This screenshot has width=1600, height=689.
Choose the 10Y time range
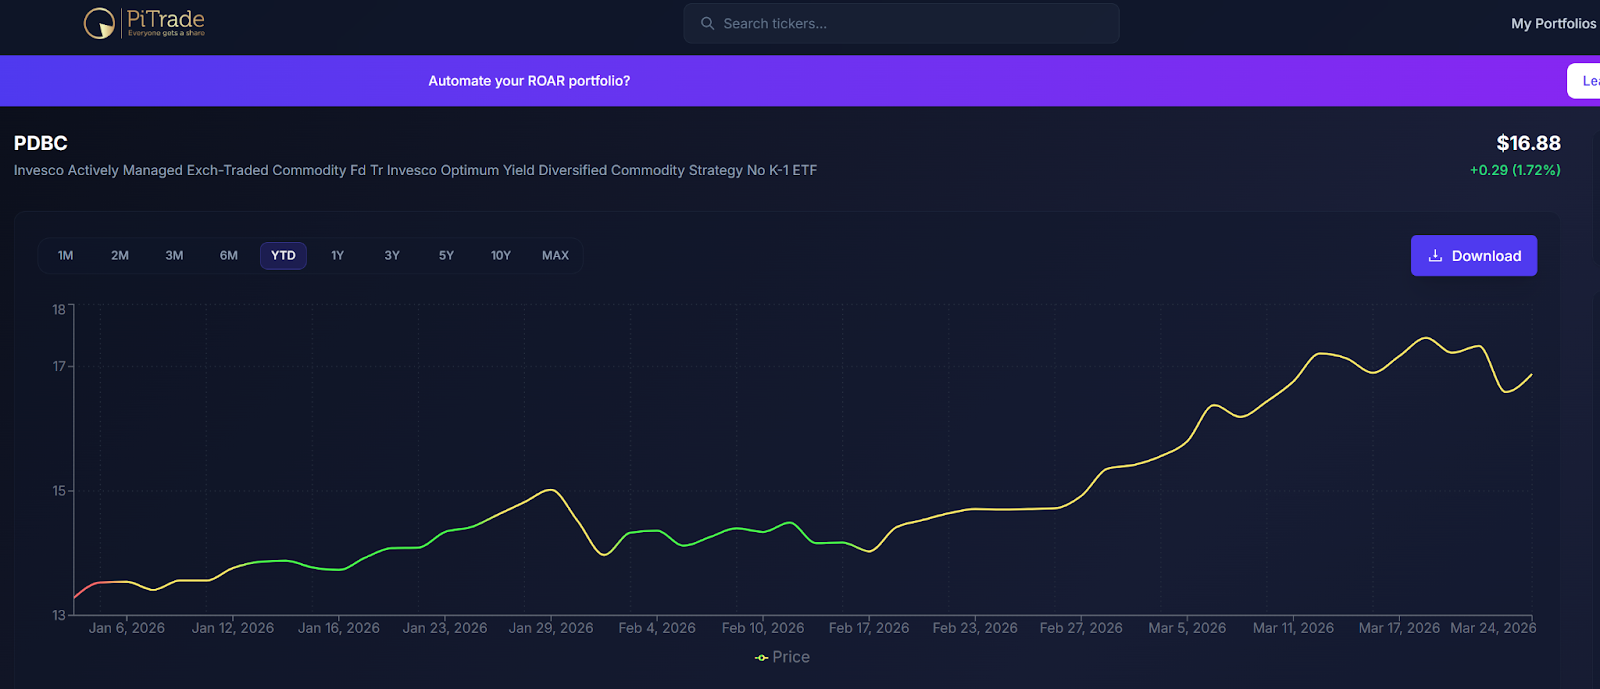(501, 256)
